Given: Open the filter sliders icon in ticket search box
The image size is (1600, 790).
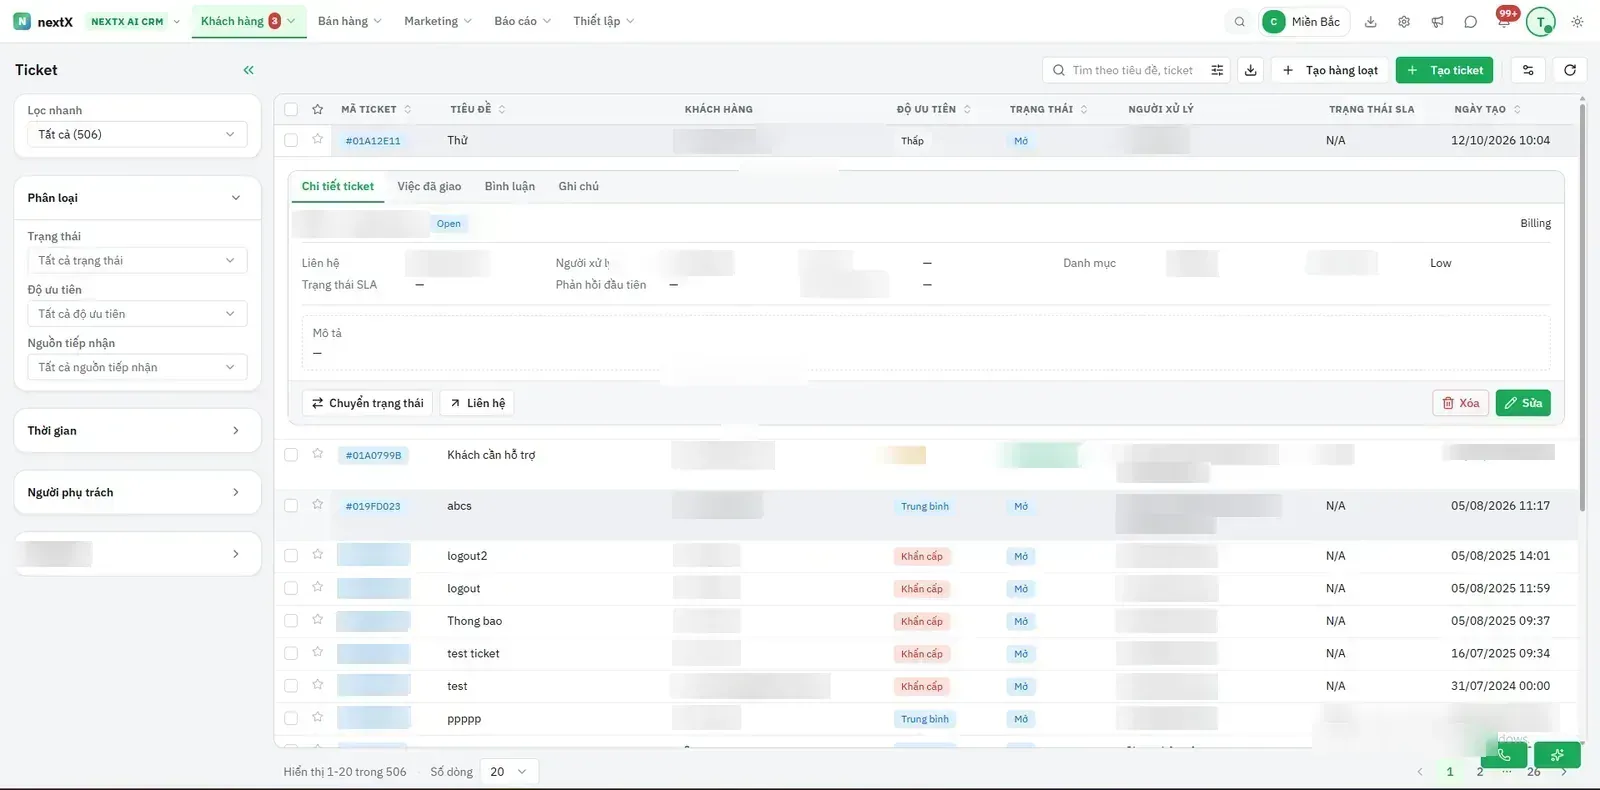Looking at the screenshot, I should click(1217, 70).
